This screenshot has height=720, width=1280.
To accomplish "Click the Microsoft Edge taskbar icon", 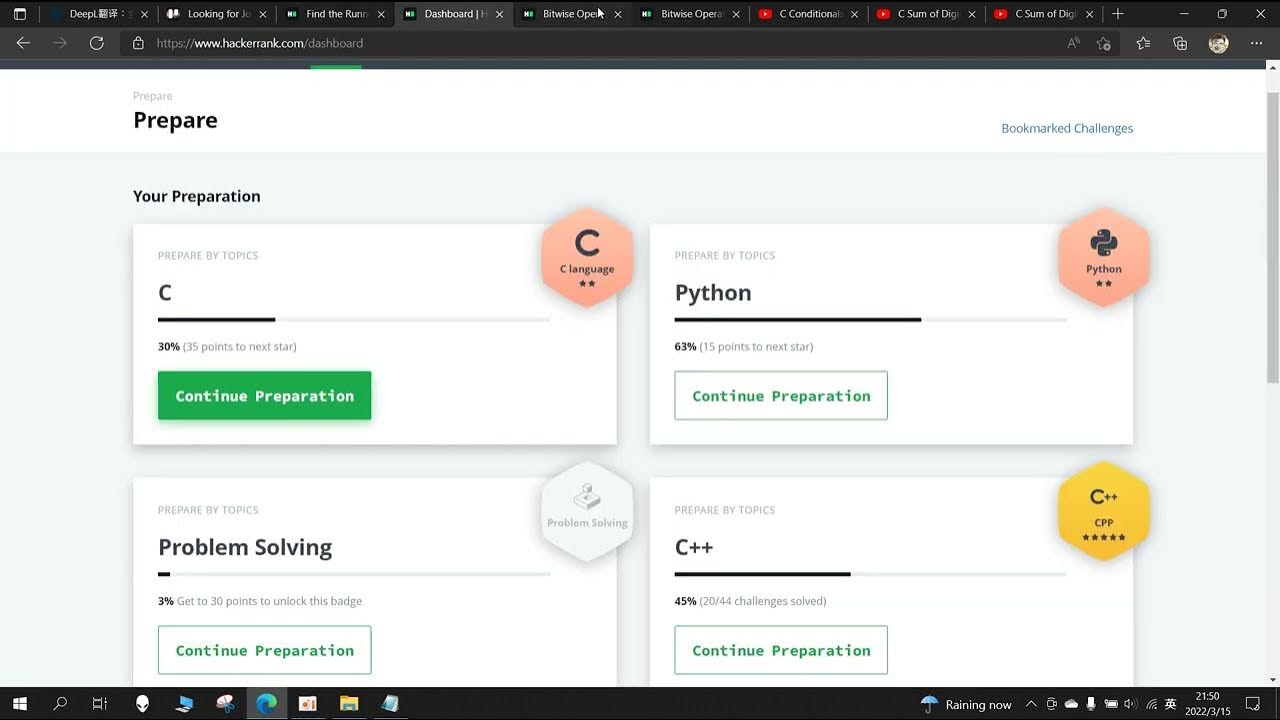I will 266,704.
